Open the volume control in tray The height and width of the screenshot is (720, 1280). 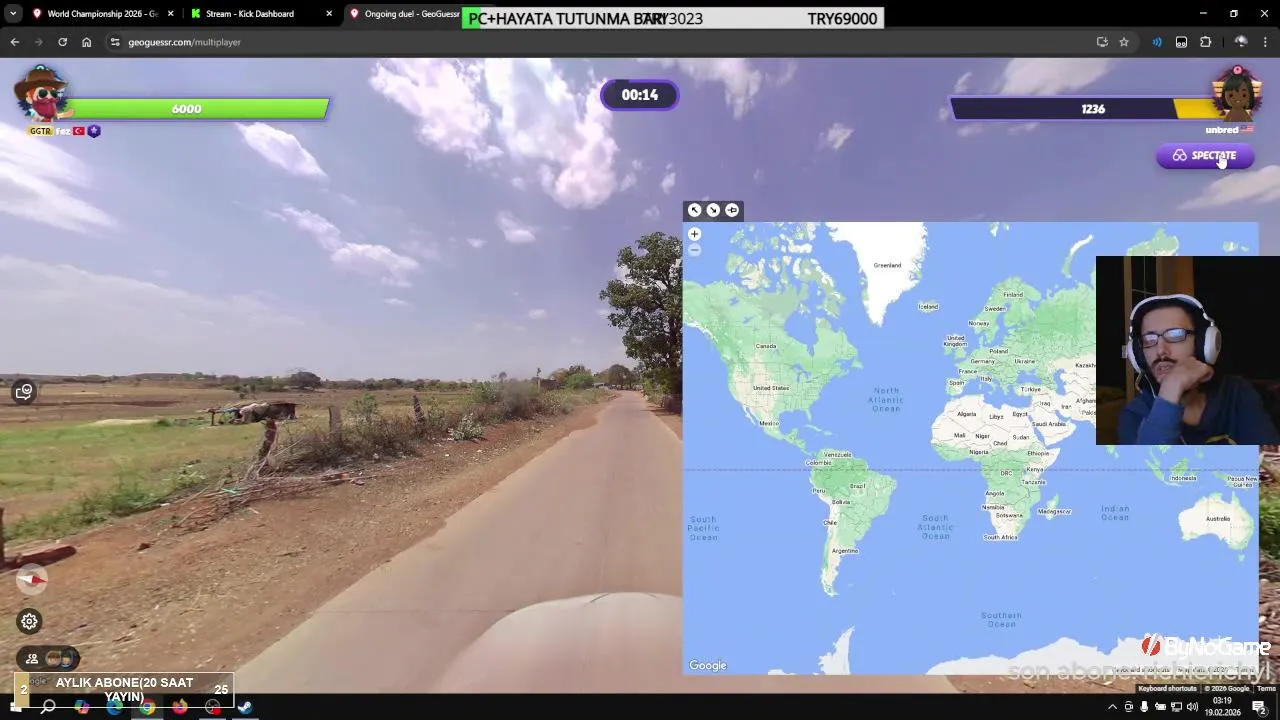click(1192, 707)
